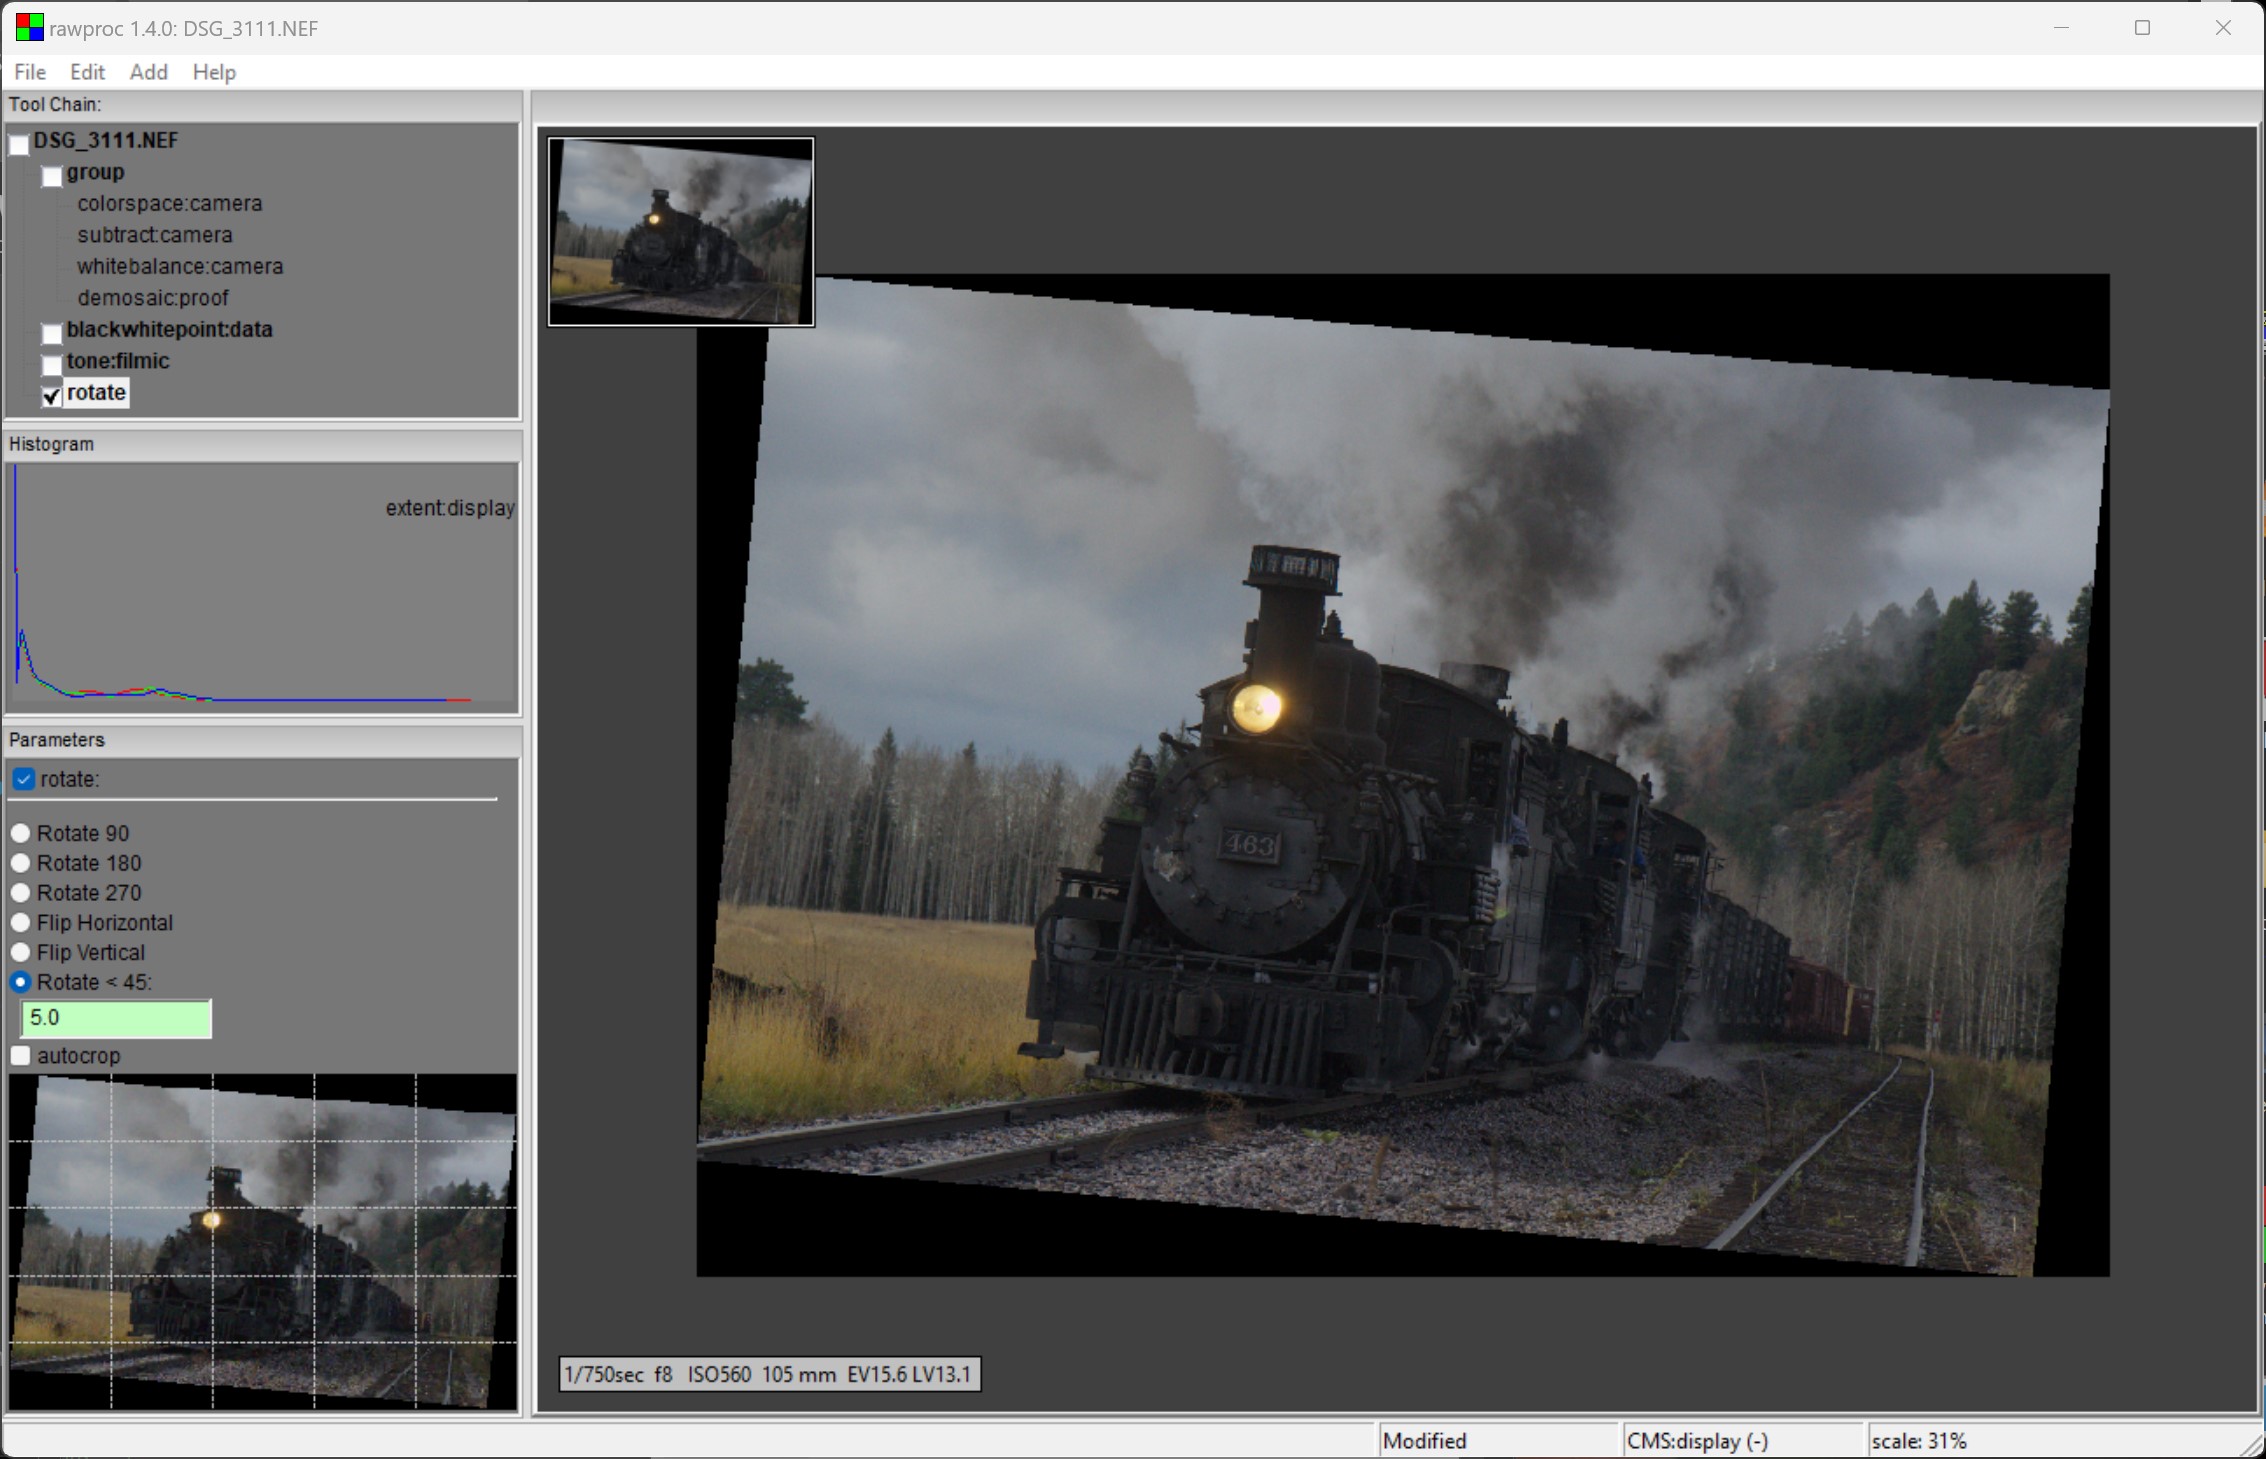
Task: Open the File menu
Action: 30,72
